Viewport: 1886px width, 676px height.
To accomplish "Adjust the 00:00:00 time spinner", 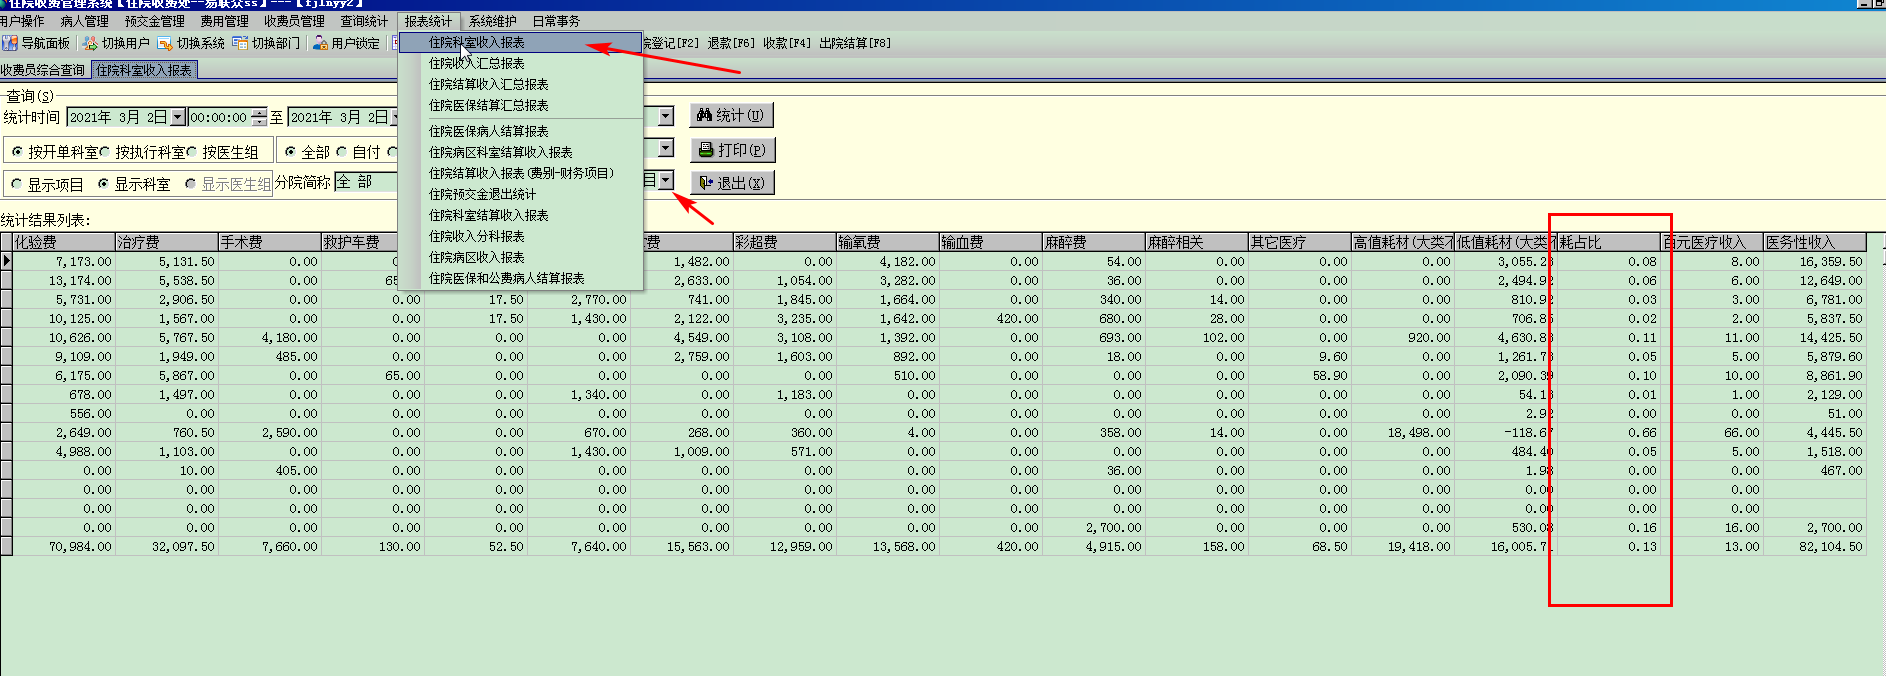I will (x=260, y=117).
